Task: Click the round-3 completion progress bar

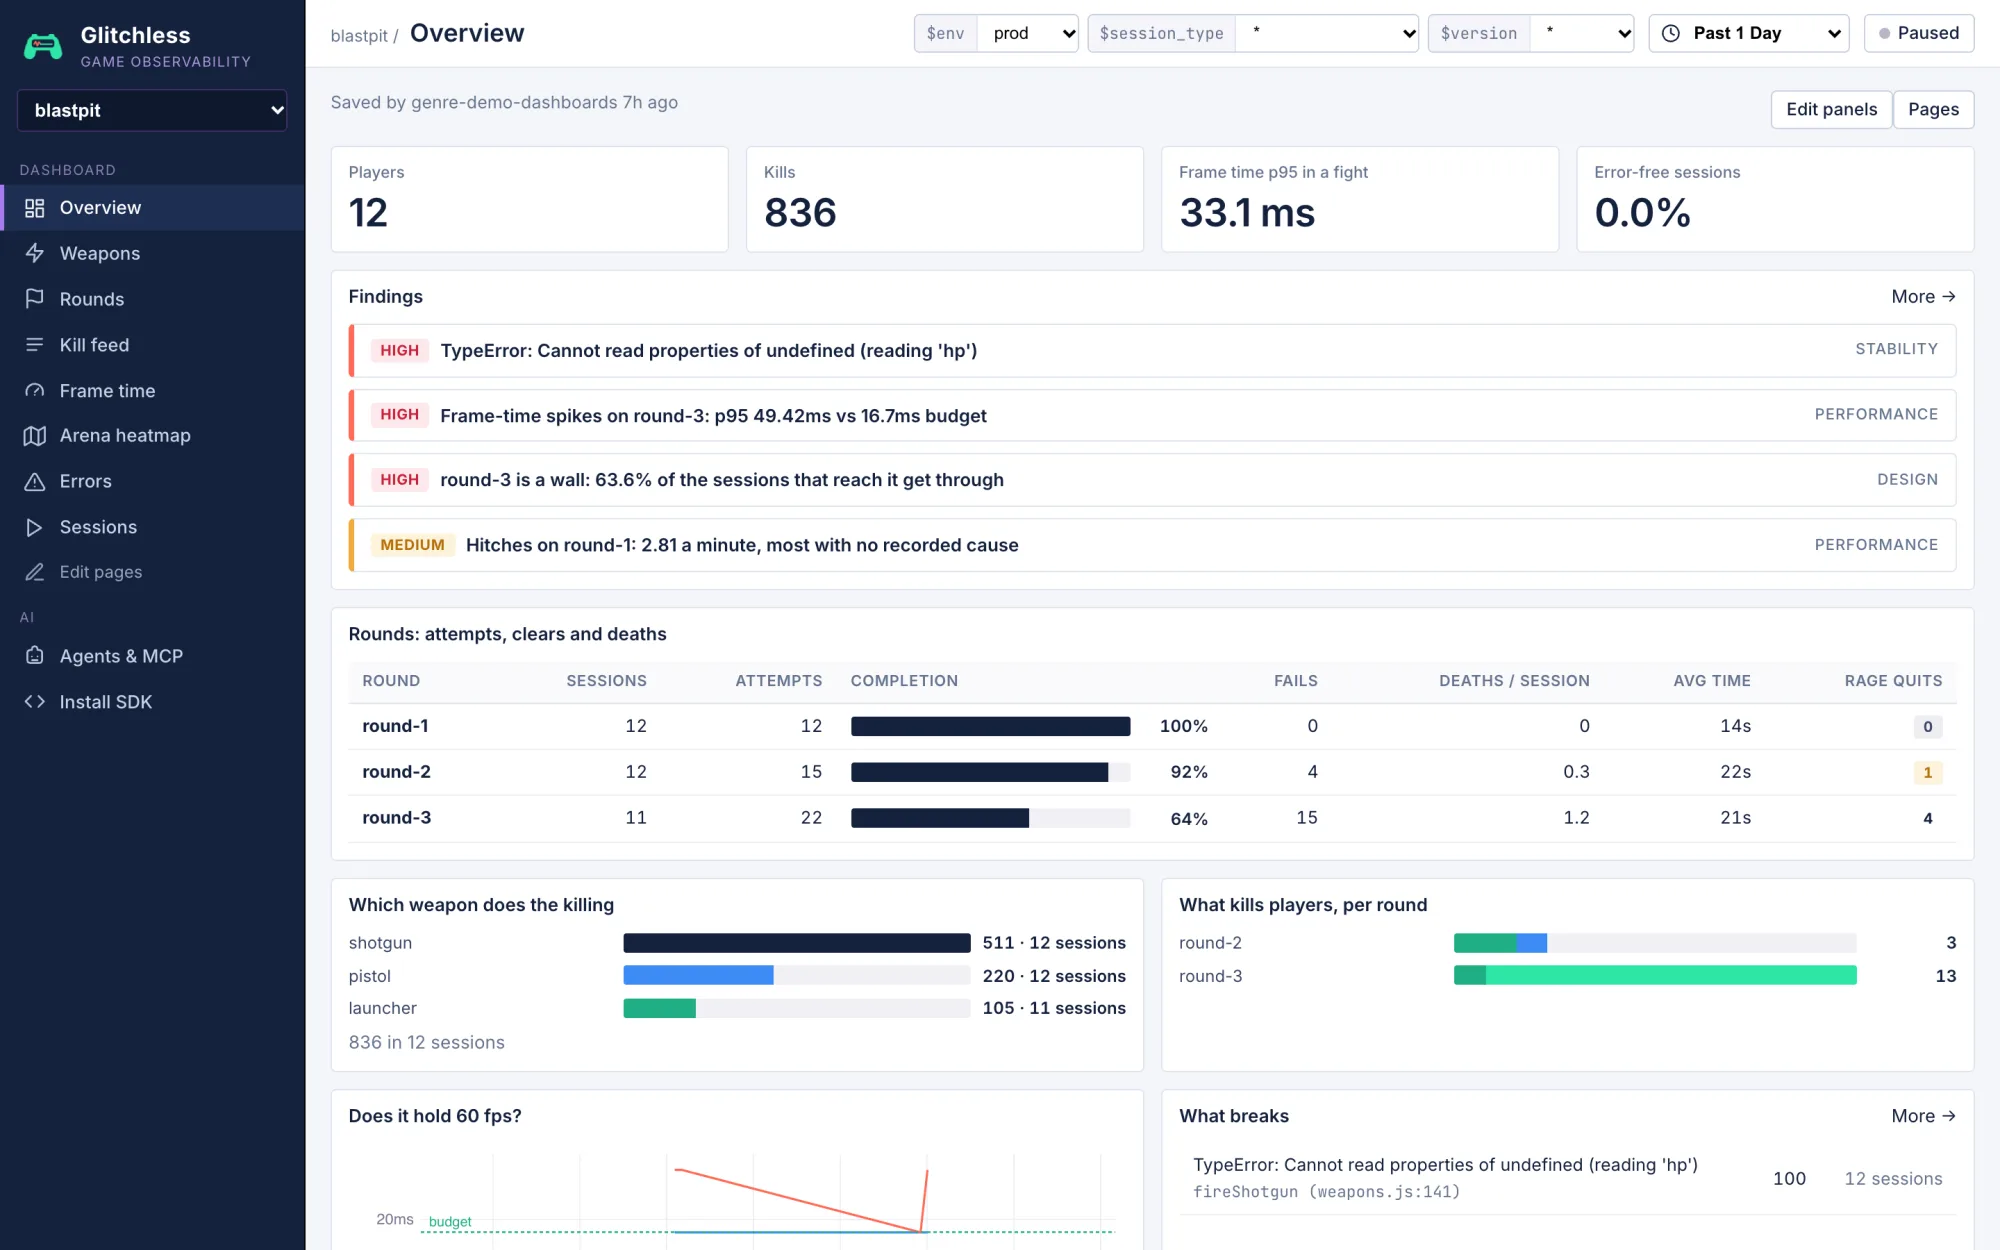Action: (x=990, y=818)
